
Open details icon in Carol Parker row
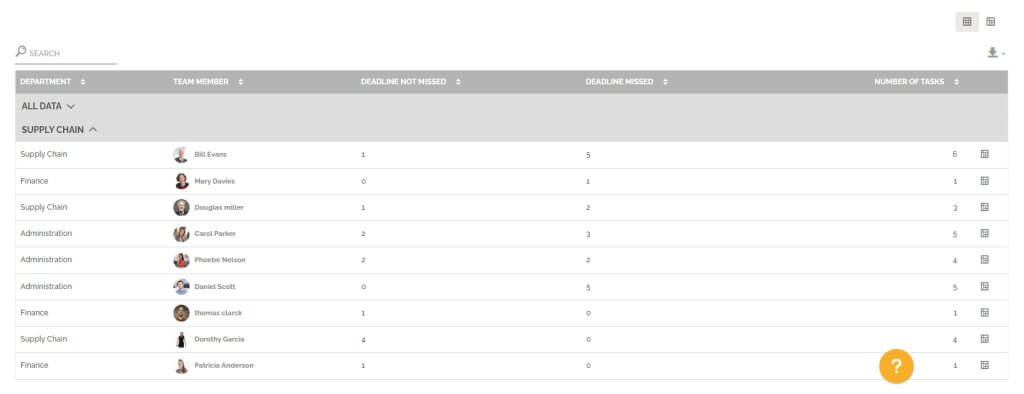click(x=984, y=233)
